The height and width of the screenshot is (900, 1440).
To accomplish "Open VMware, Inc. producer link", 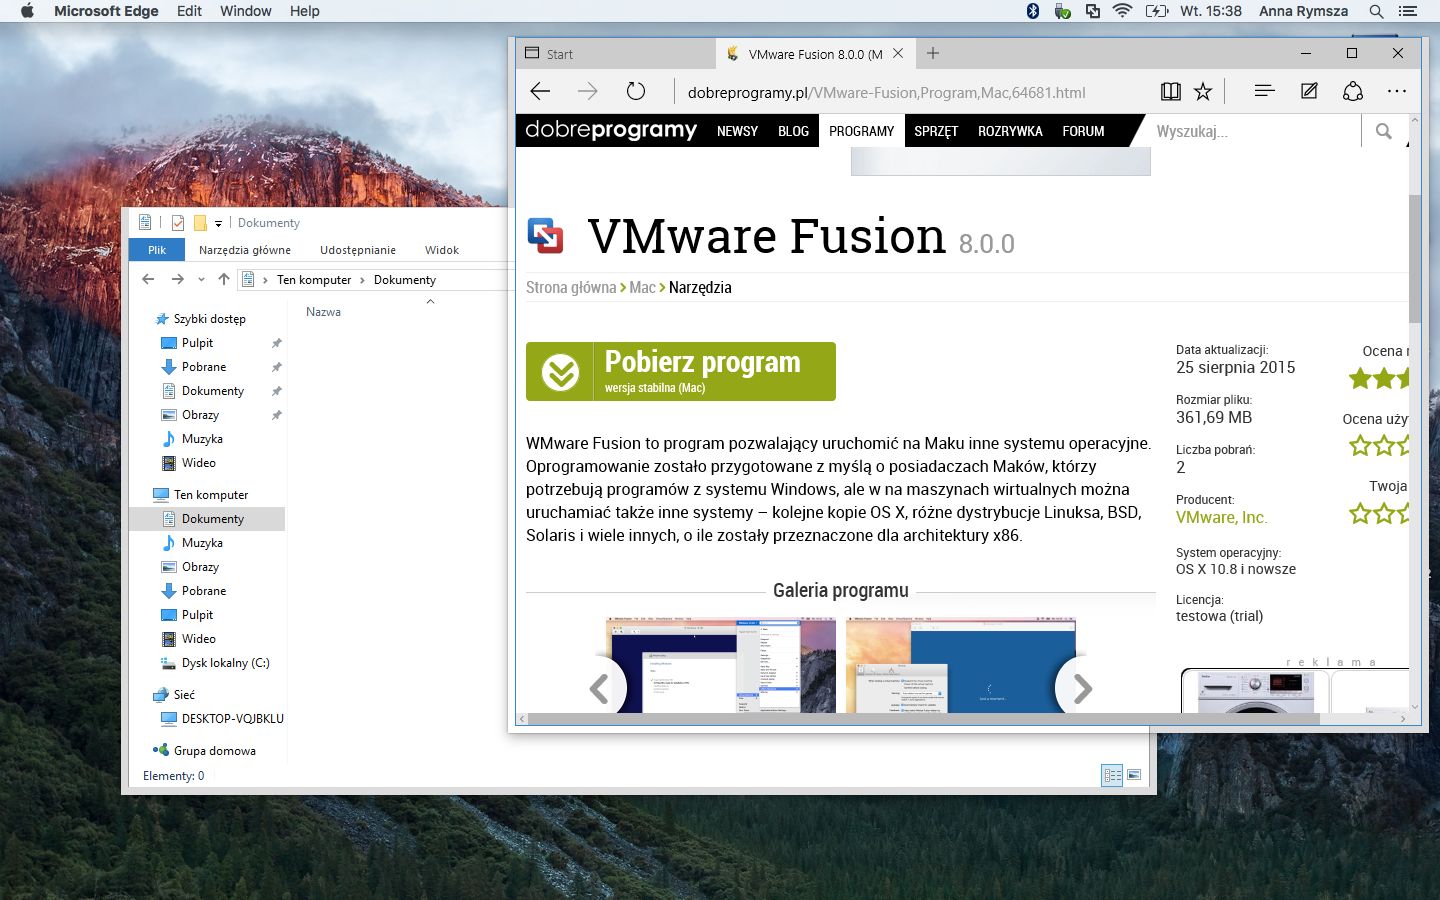I will point(1221,517).
